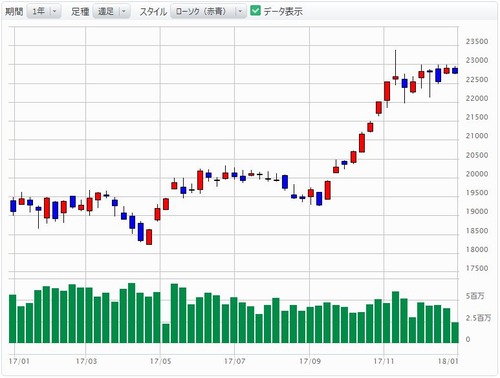Open the スタイル ローソク(赤青) dropdown
This screenshot has height=378, width=500.
click(208, 11)
